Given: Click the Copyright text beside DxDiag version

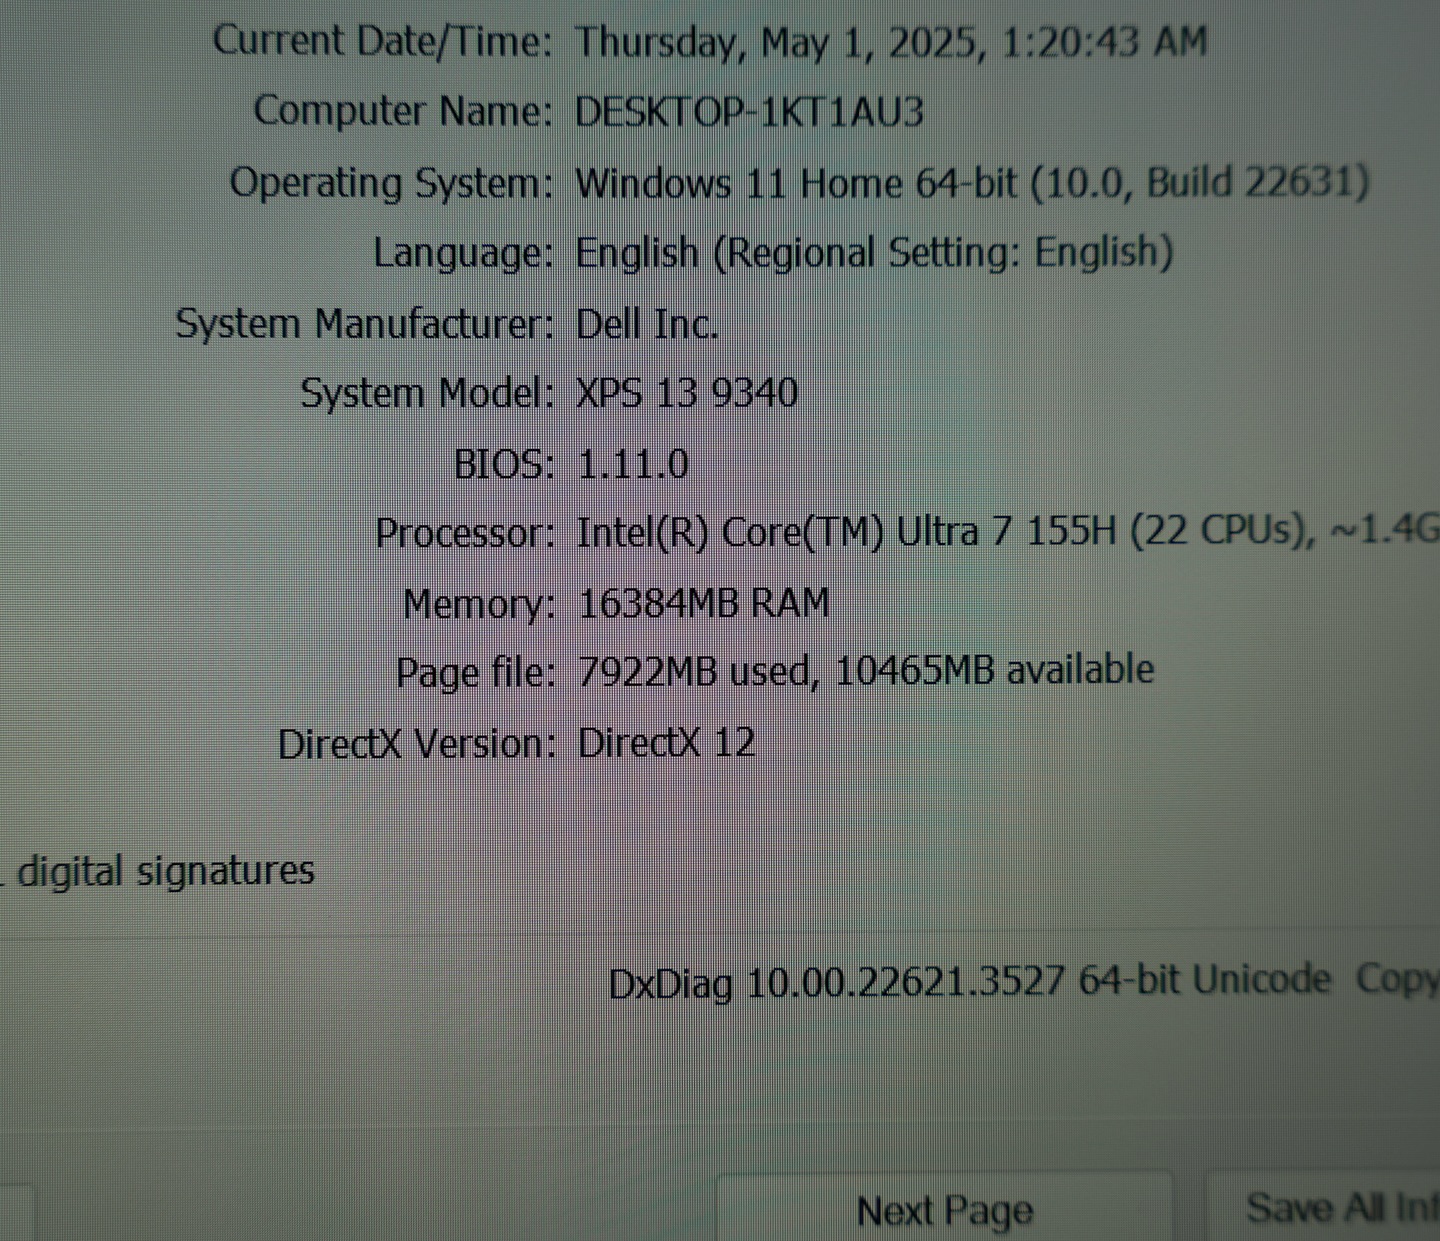Looking at the screenshot, I should (1397, 979).
